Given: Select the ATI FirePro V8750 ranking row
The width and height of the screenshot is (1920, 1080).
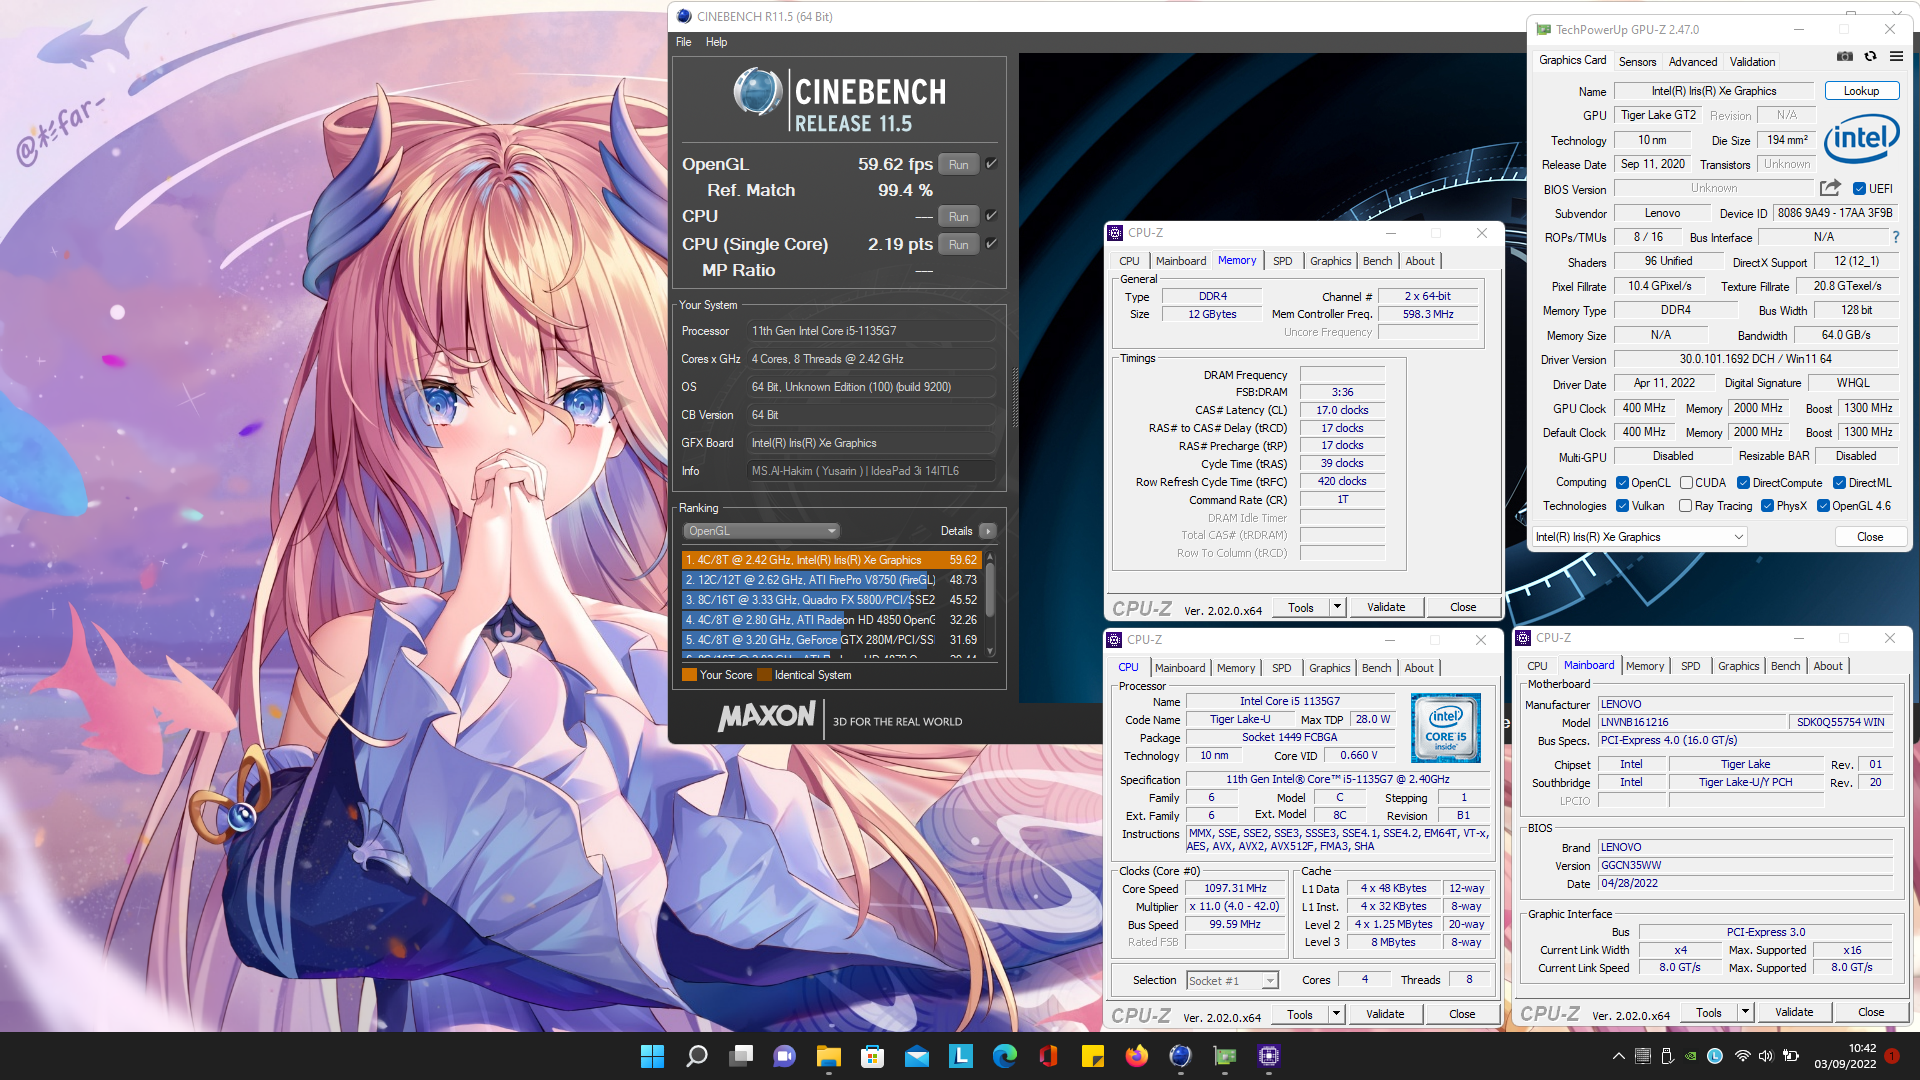Looking at the screenshot, I should click(831, 580).
